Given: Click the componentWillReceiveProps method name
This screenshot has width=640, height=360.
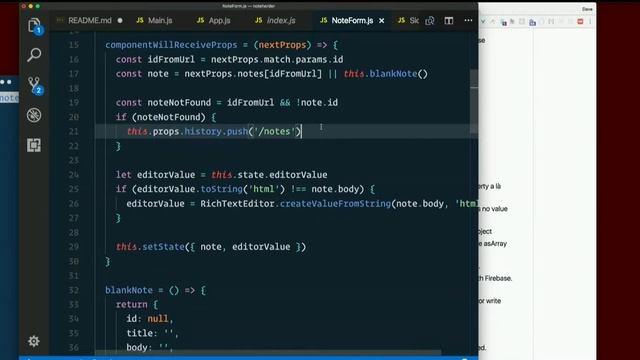Looking at the screenshot, I should click(x=171, y=45).
